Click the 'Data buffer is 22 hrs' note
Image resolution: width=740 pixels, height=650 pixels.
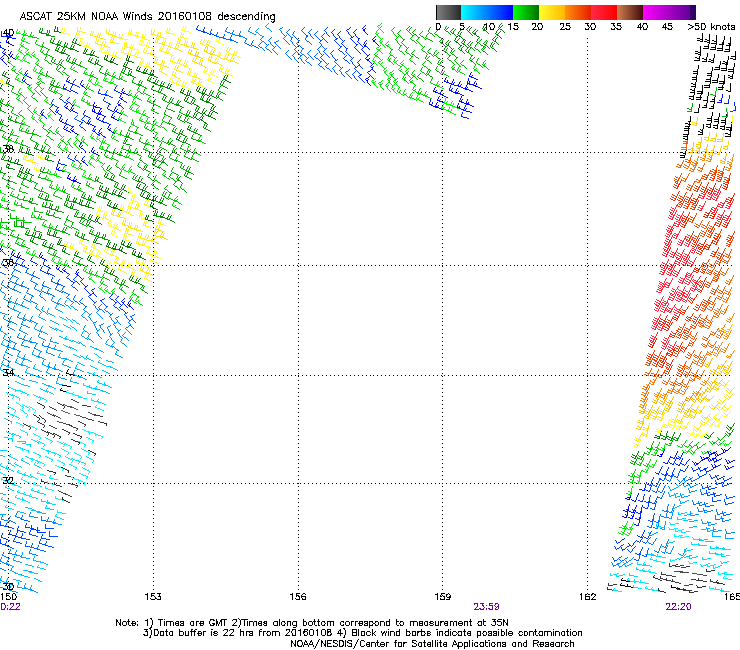pyautogui.click(x=239, y=633)
